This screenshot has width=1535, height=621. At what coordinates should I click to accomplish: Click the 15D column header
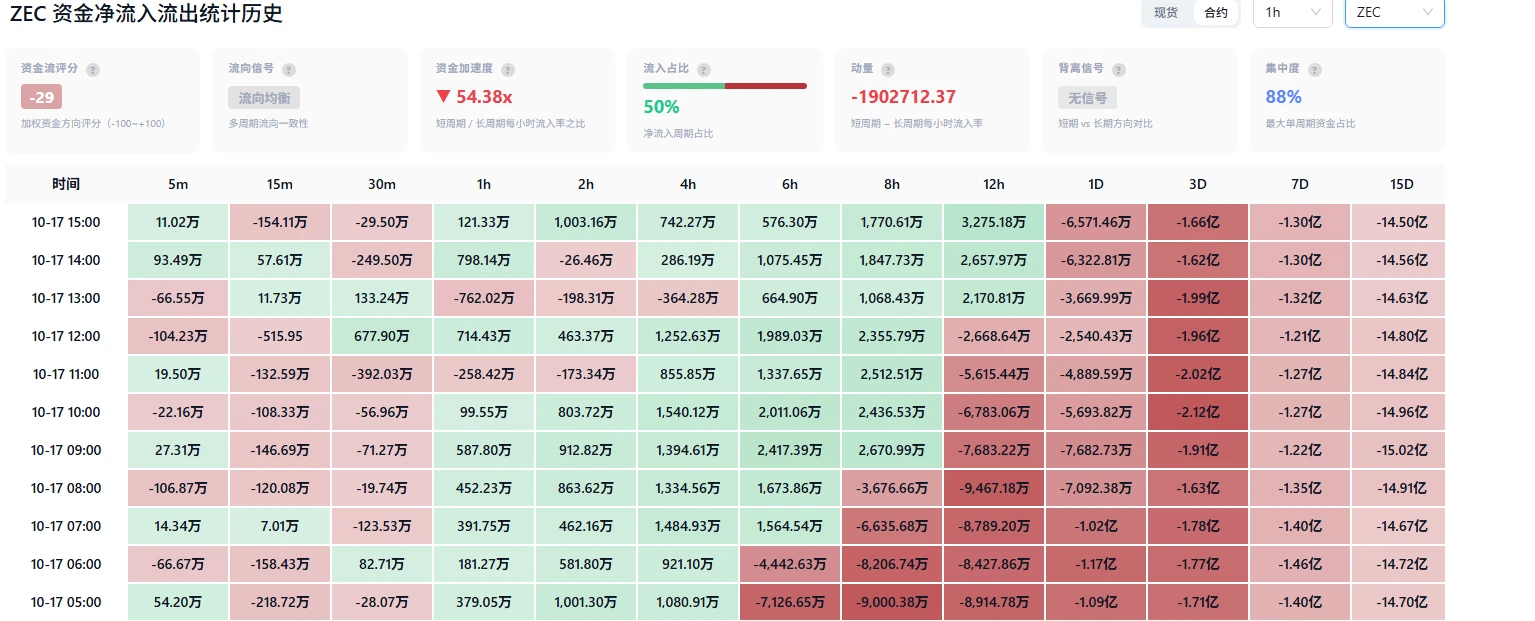pyautogui.click(x=1402, y=184)
